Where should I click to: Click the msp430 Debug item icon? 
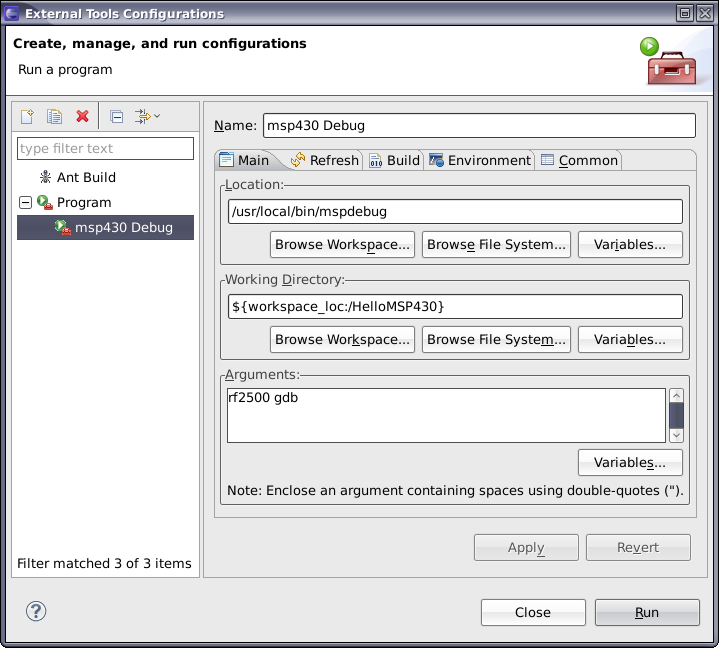(63, 227)
